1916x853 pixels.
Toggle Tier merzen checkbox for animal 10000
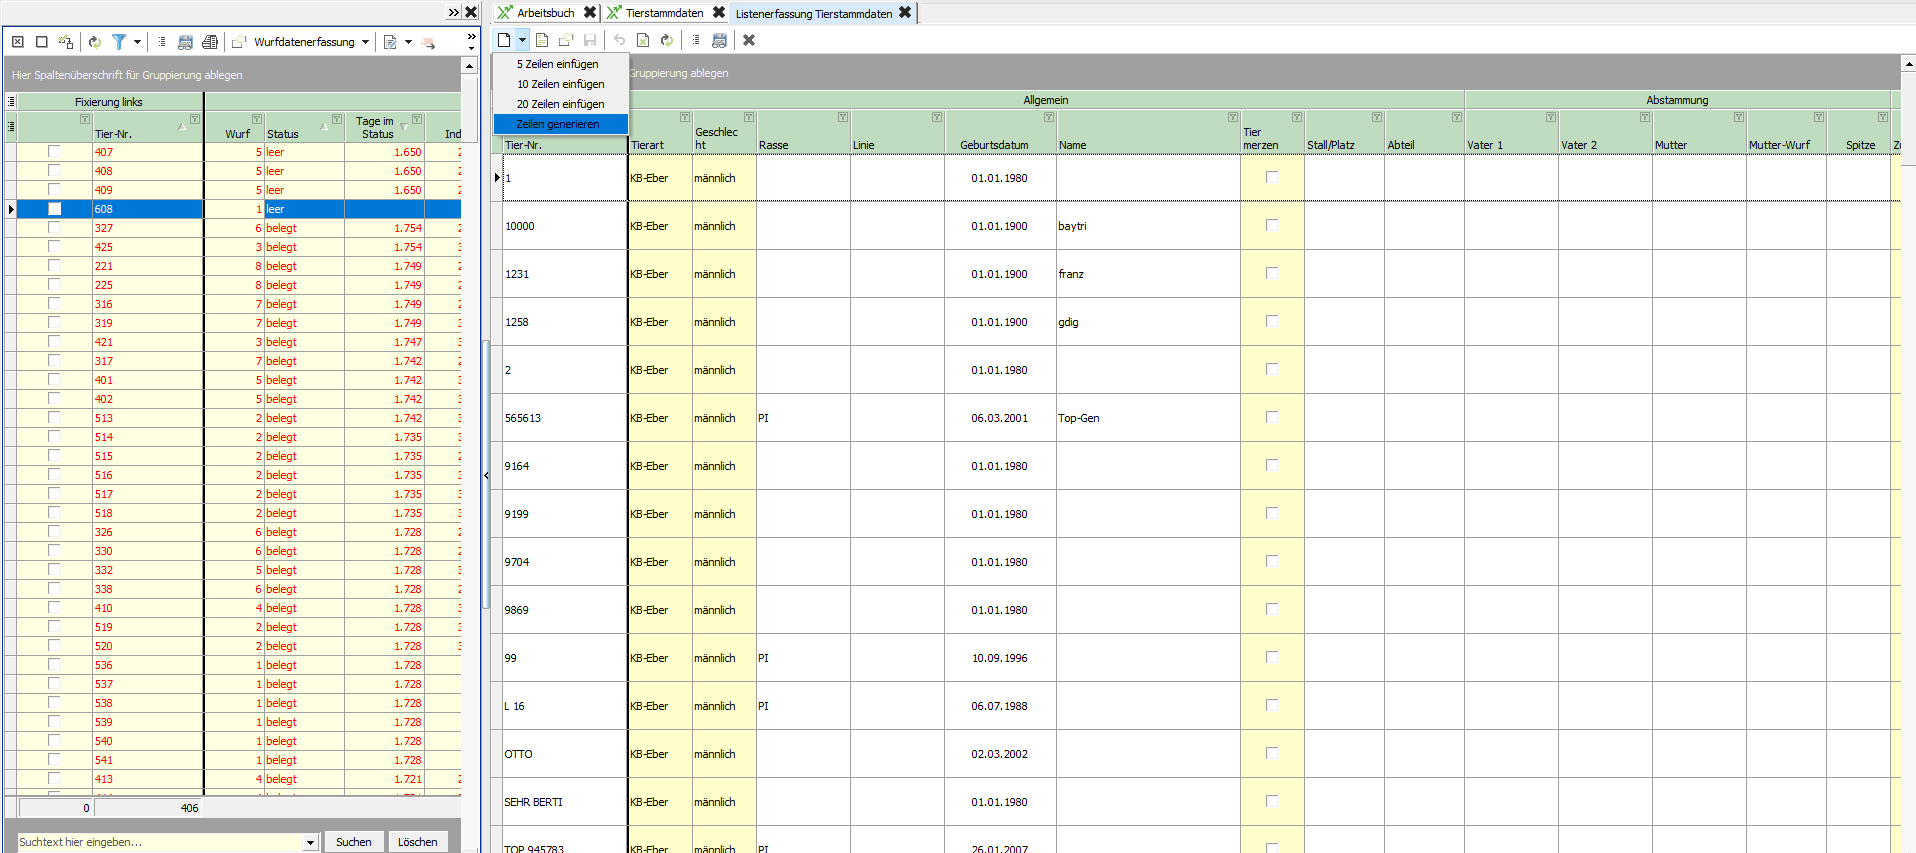pos(1272,226)
